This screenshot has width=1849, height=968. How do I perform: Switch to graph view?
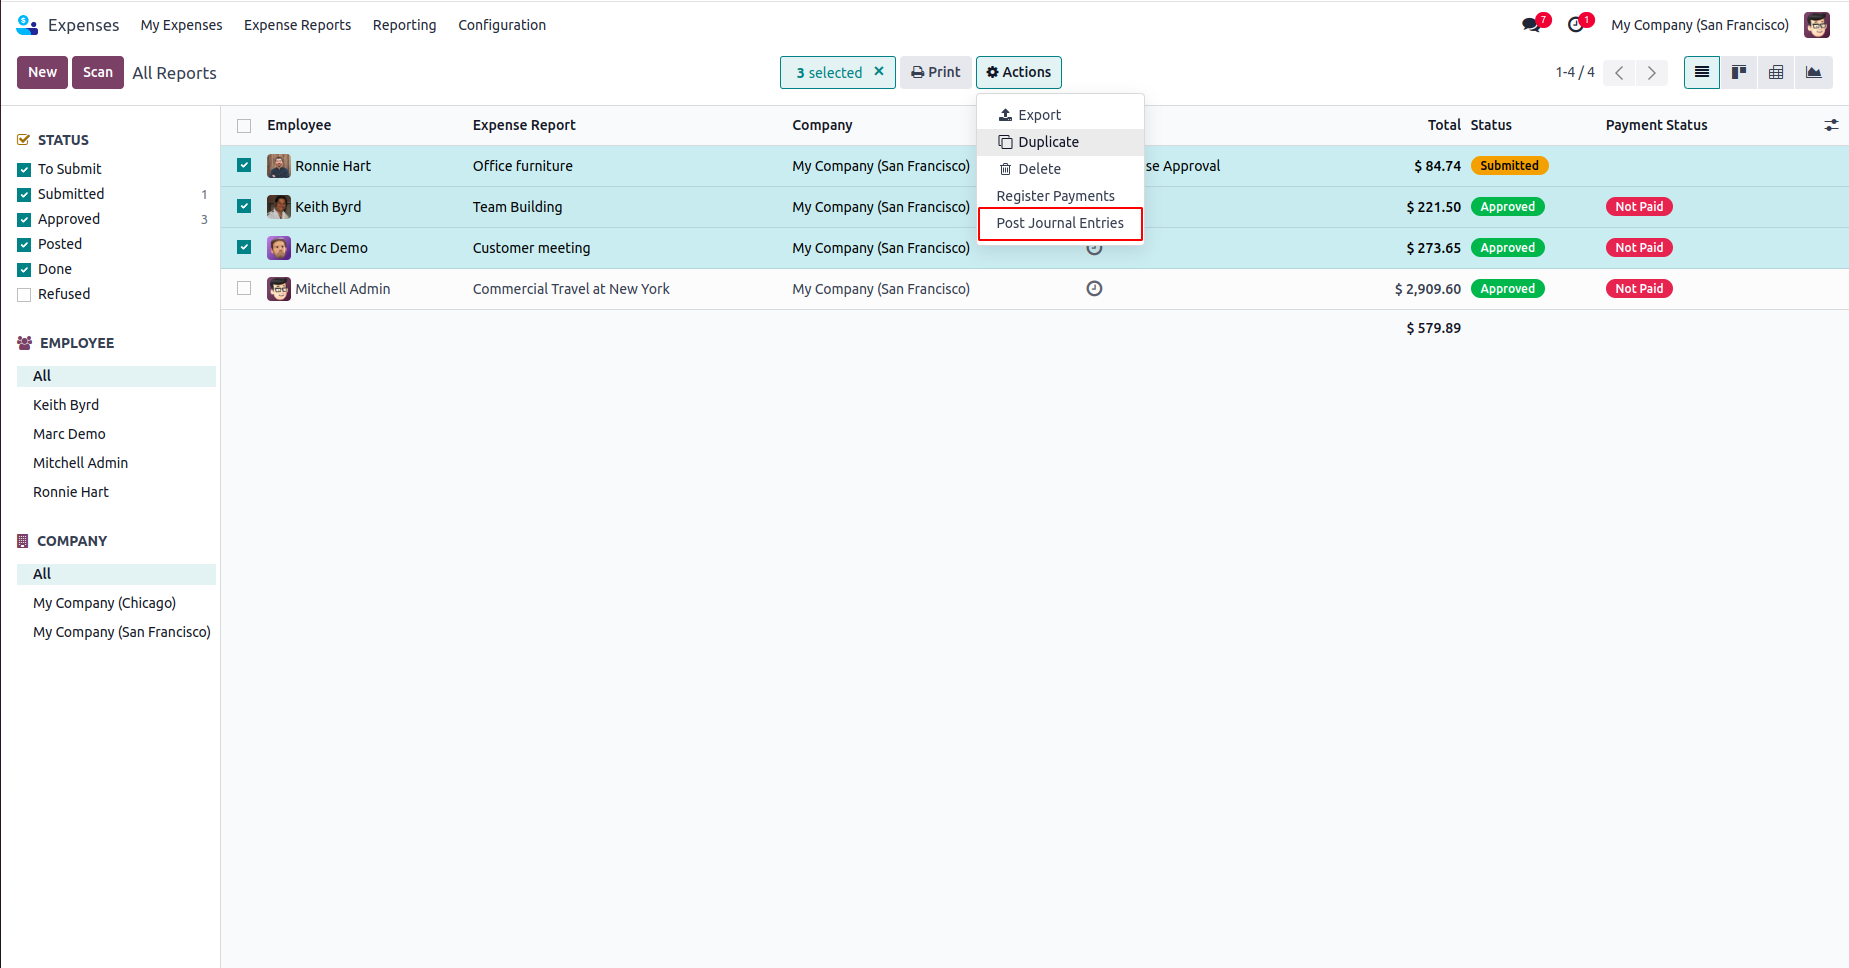[x=1814, y=72]
